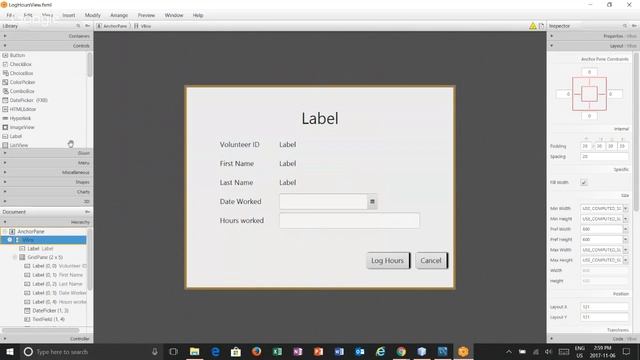Viewport: 640px width, 360px height.
Task: Click the Spacing value field in Inspector
Action: pyautogui.click(x=604, y=156)
